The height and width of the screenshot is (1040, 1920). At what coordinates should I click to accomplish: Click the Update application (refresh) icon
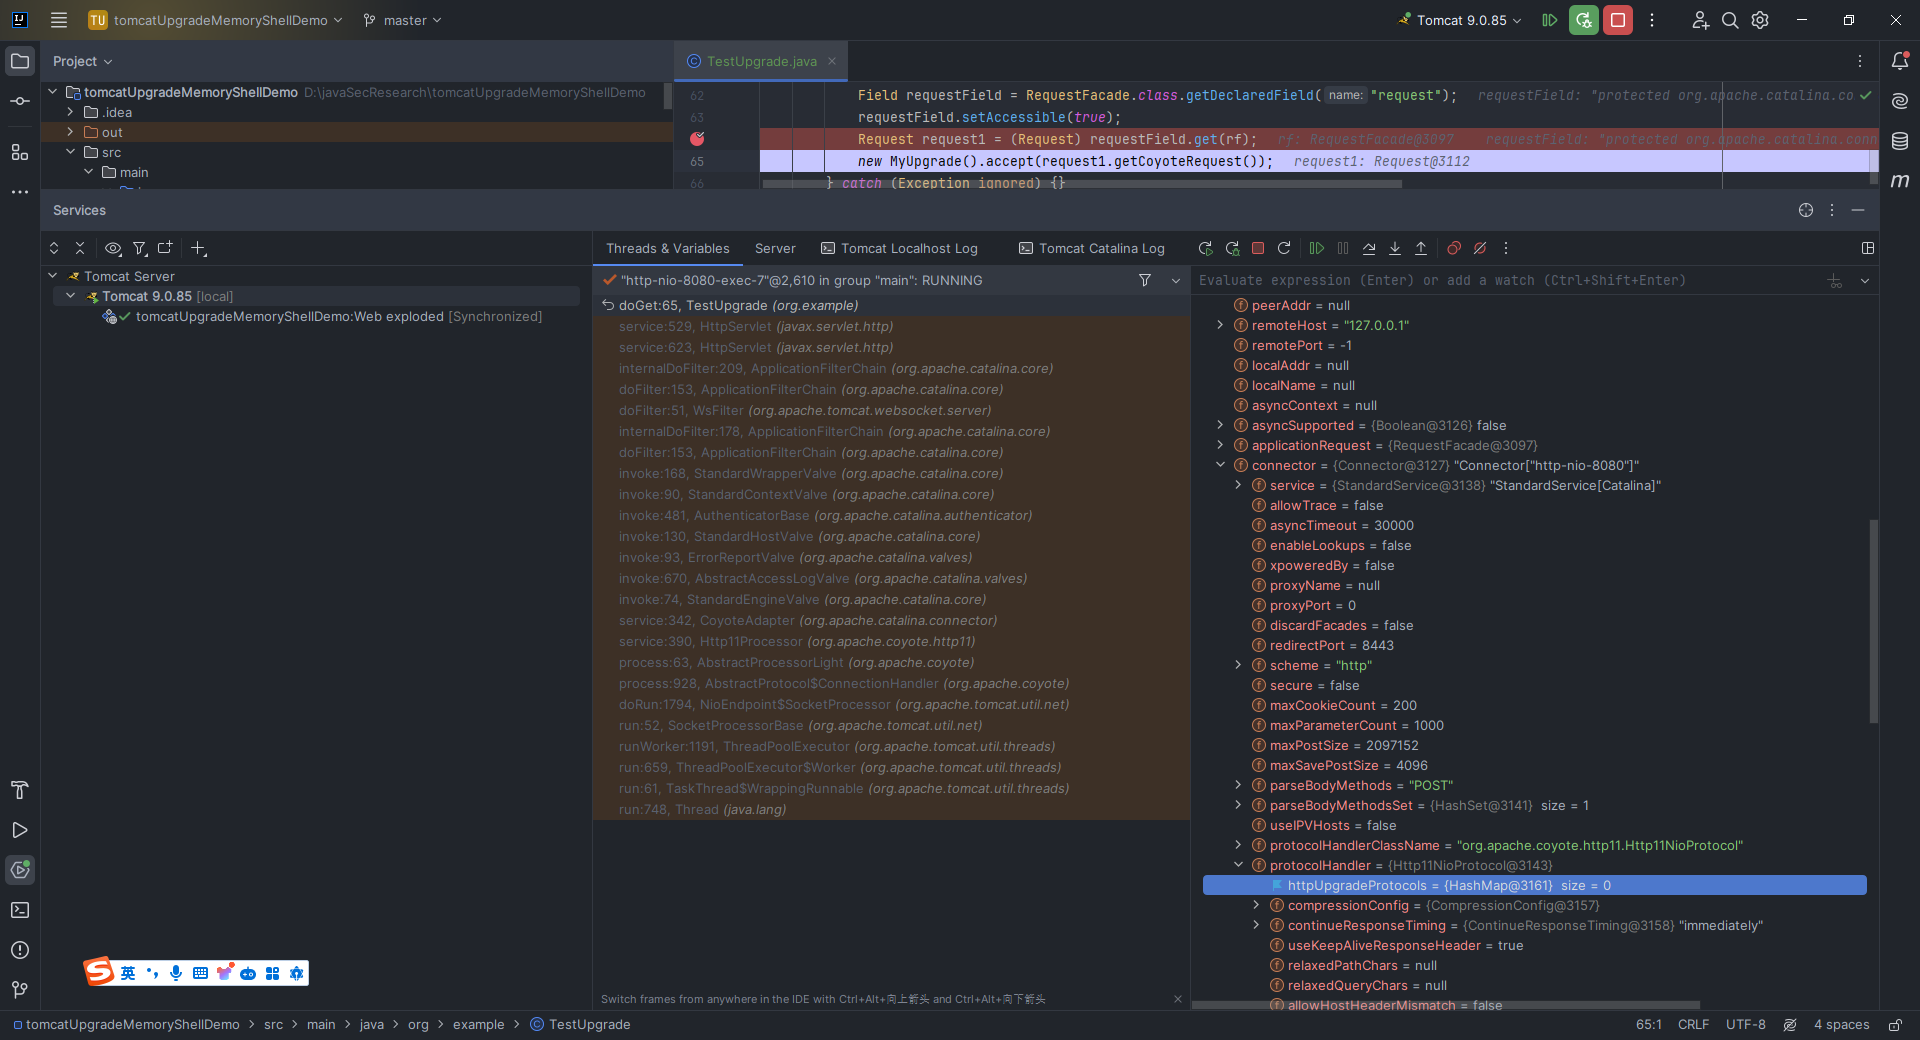click(x=1284, y=248)
